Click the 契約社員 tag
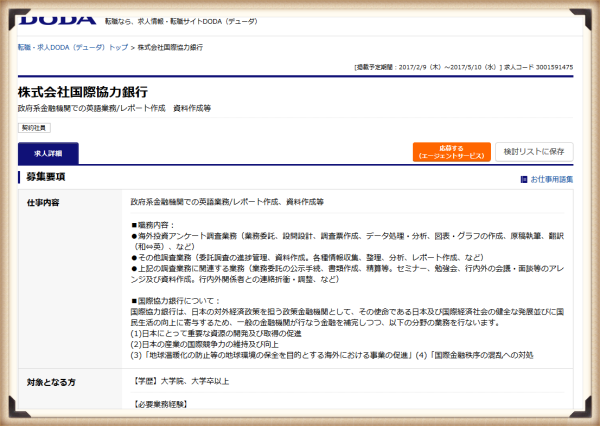The width and height of the screenshot is (600, 426). 34,128
